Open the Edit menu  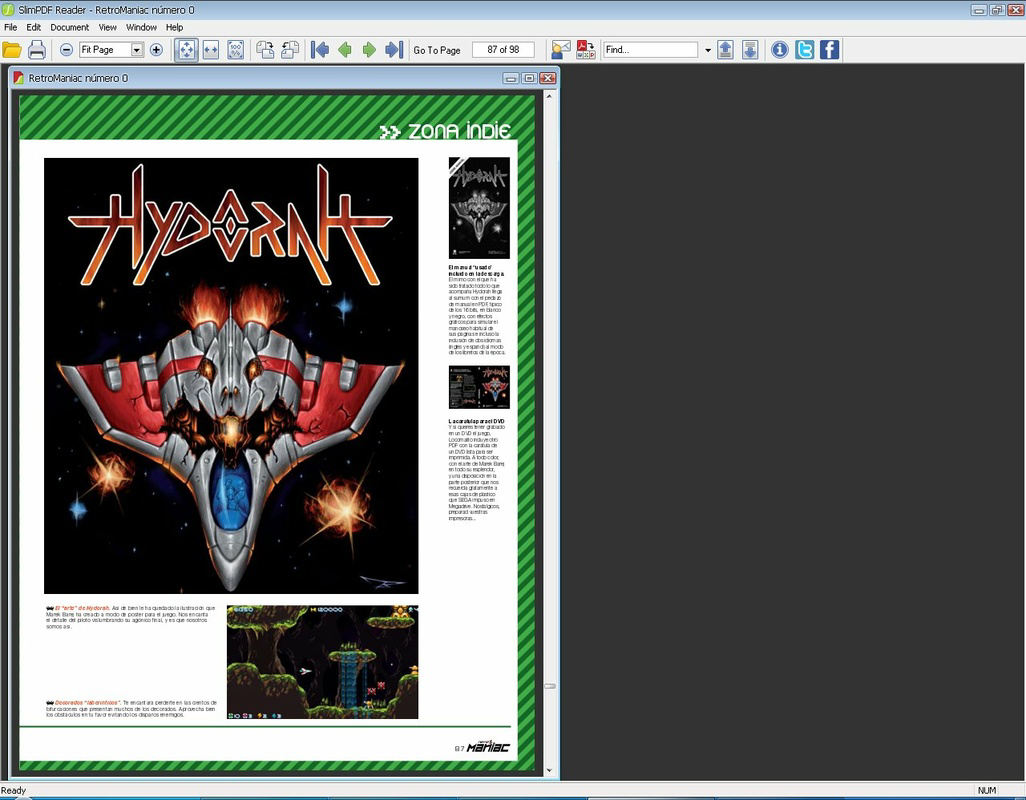(33, 27)
